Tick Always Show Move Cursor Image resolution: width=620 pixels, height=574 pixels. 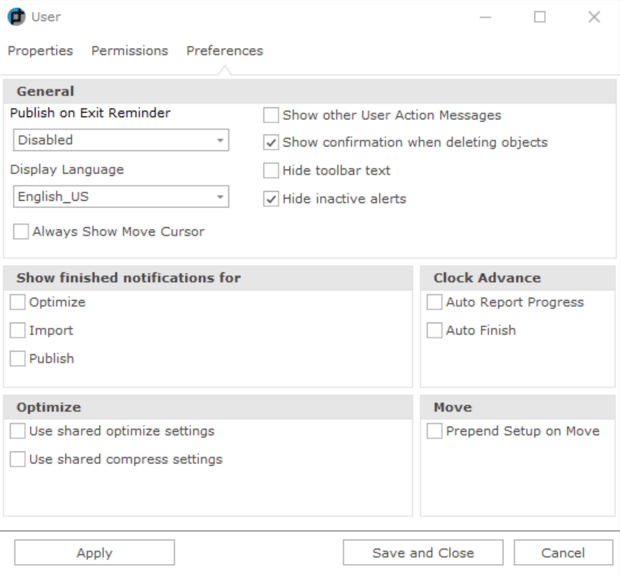tap(21, 231)
